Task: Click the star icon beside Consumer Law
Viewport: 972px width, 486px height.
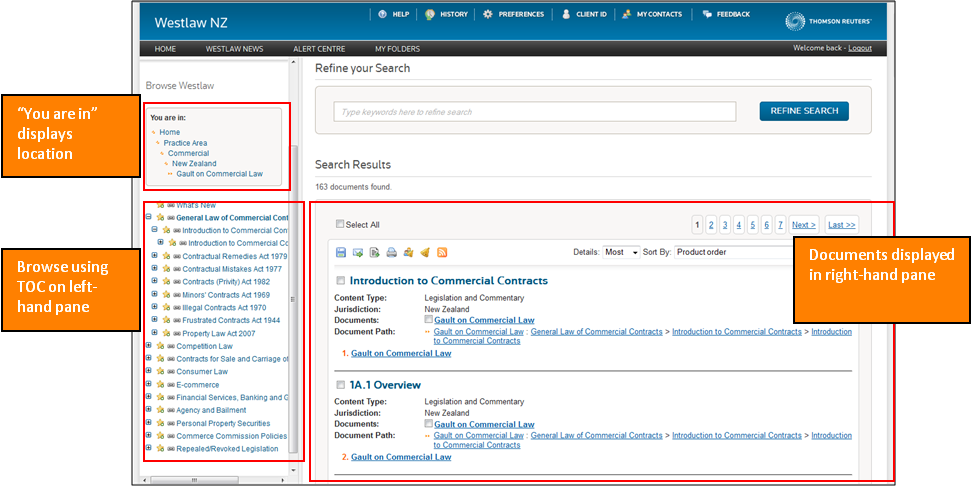Action: pos(161,372)
